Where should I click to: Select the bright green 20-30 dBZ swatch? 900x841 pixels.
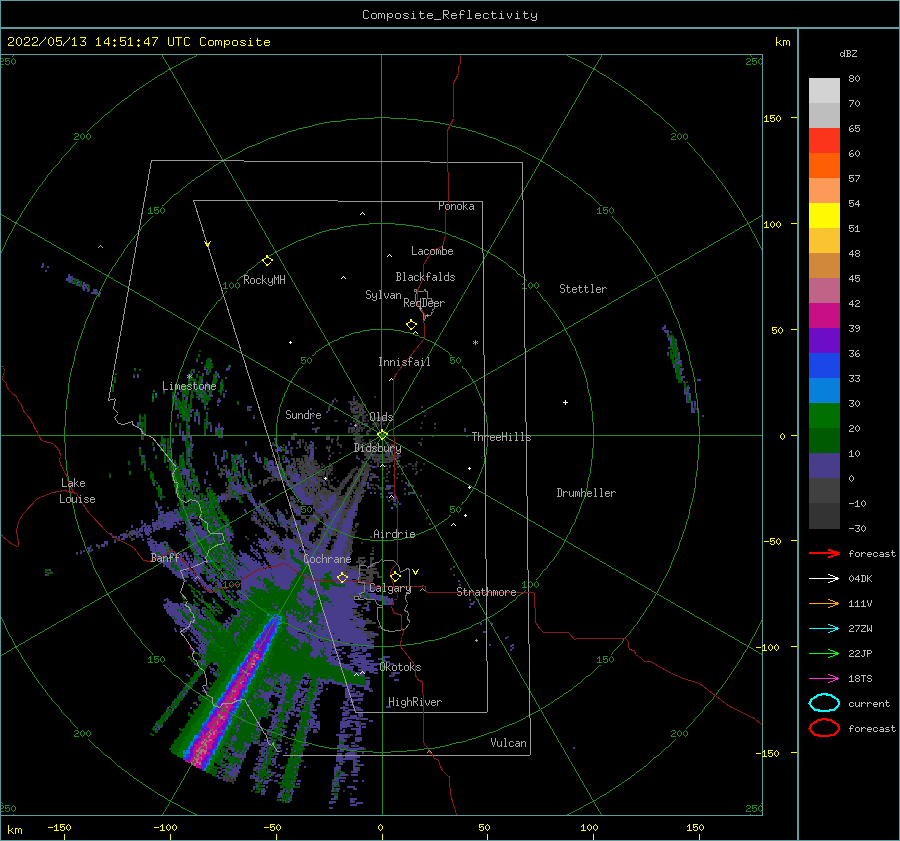coord(824,416)
